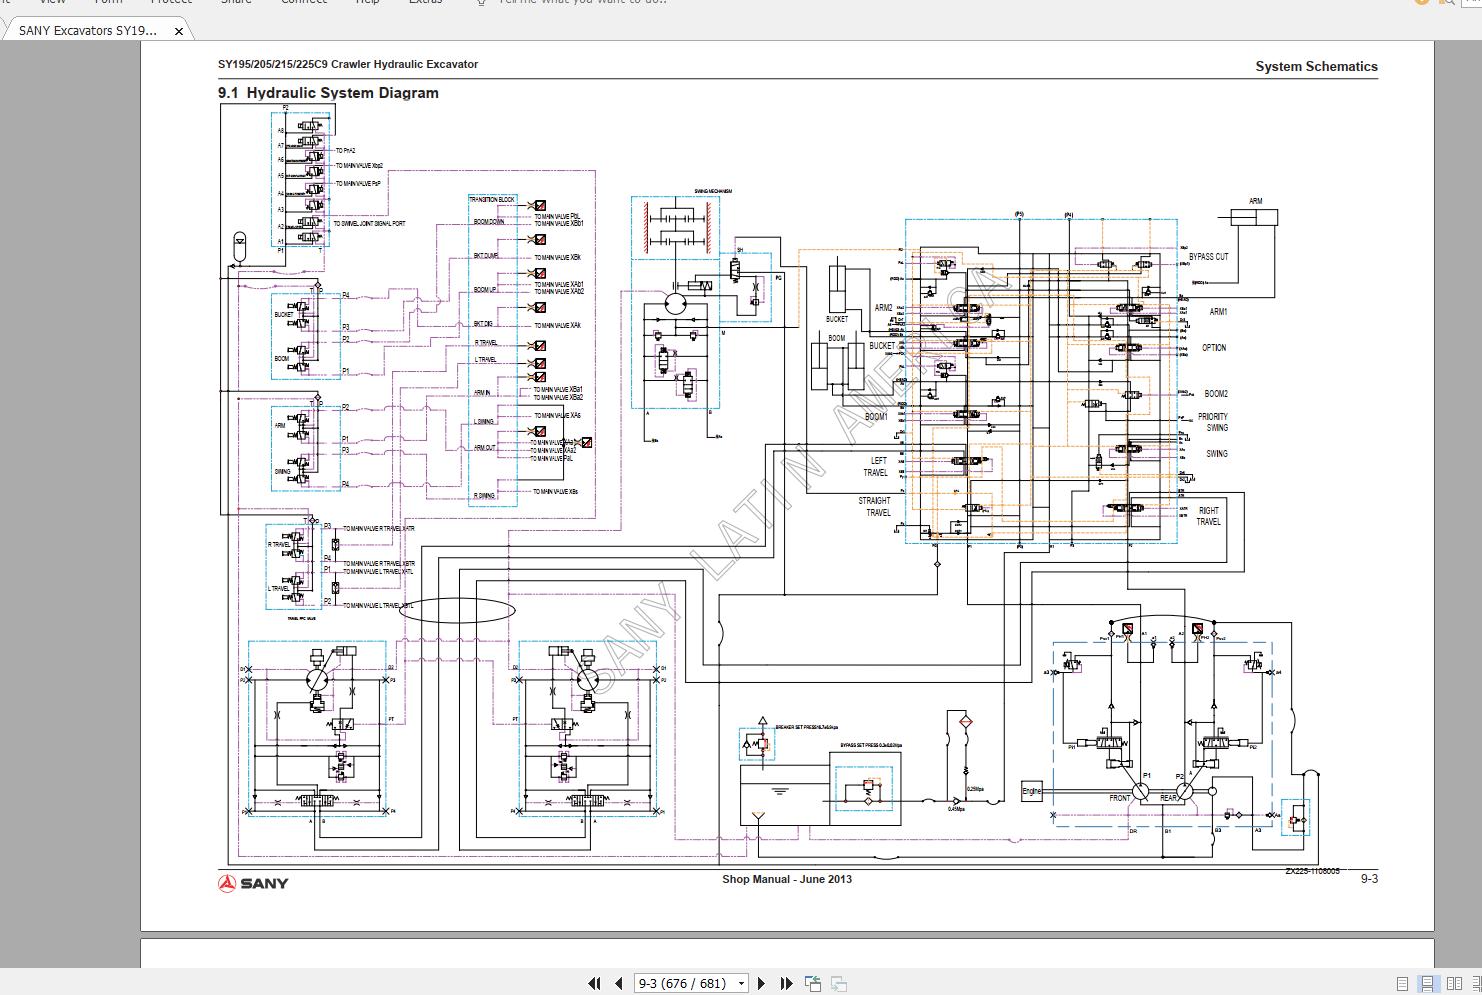
Task: Click the 'RIGHT TRAVEL' valve label
Action: (x=1208, y=516)
